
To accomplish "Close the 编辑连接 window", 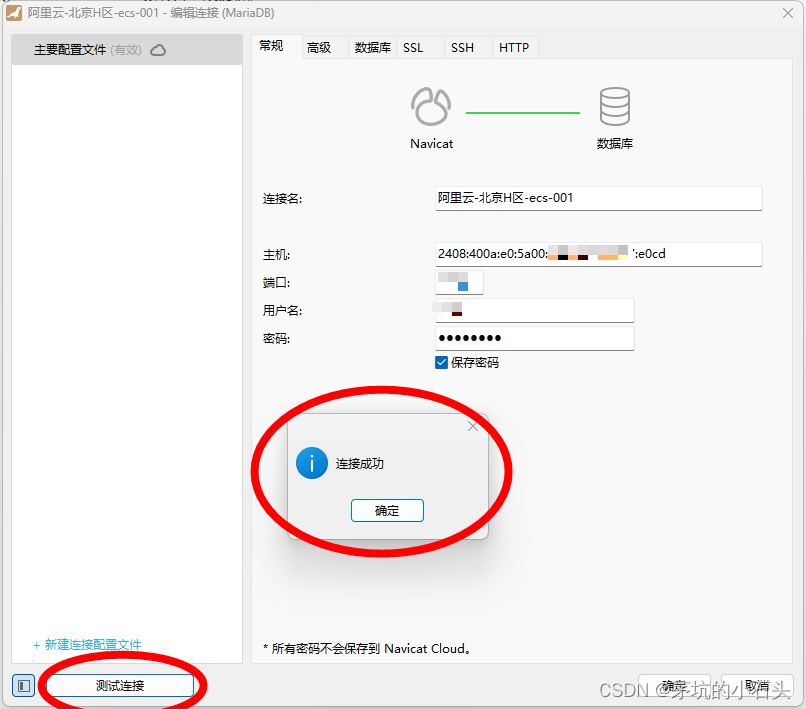I will tap(787, 13).
